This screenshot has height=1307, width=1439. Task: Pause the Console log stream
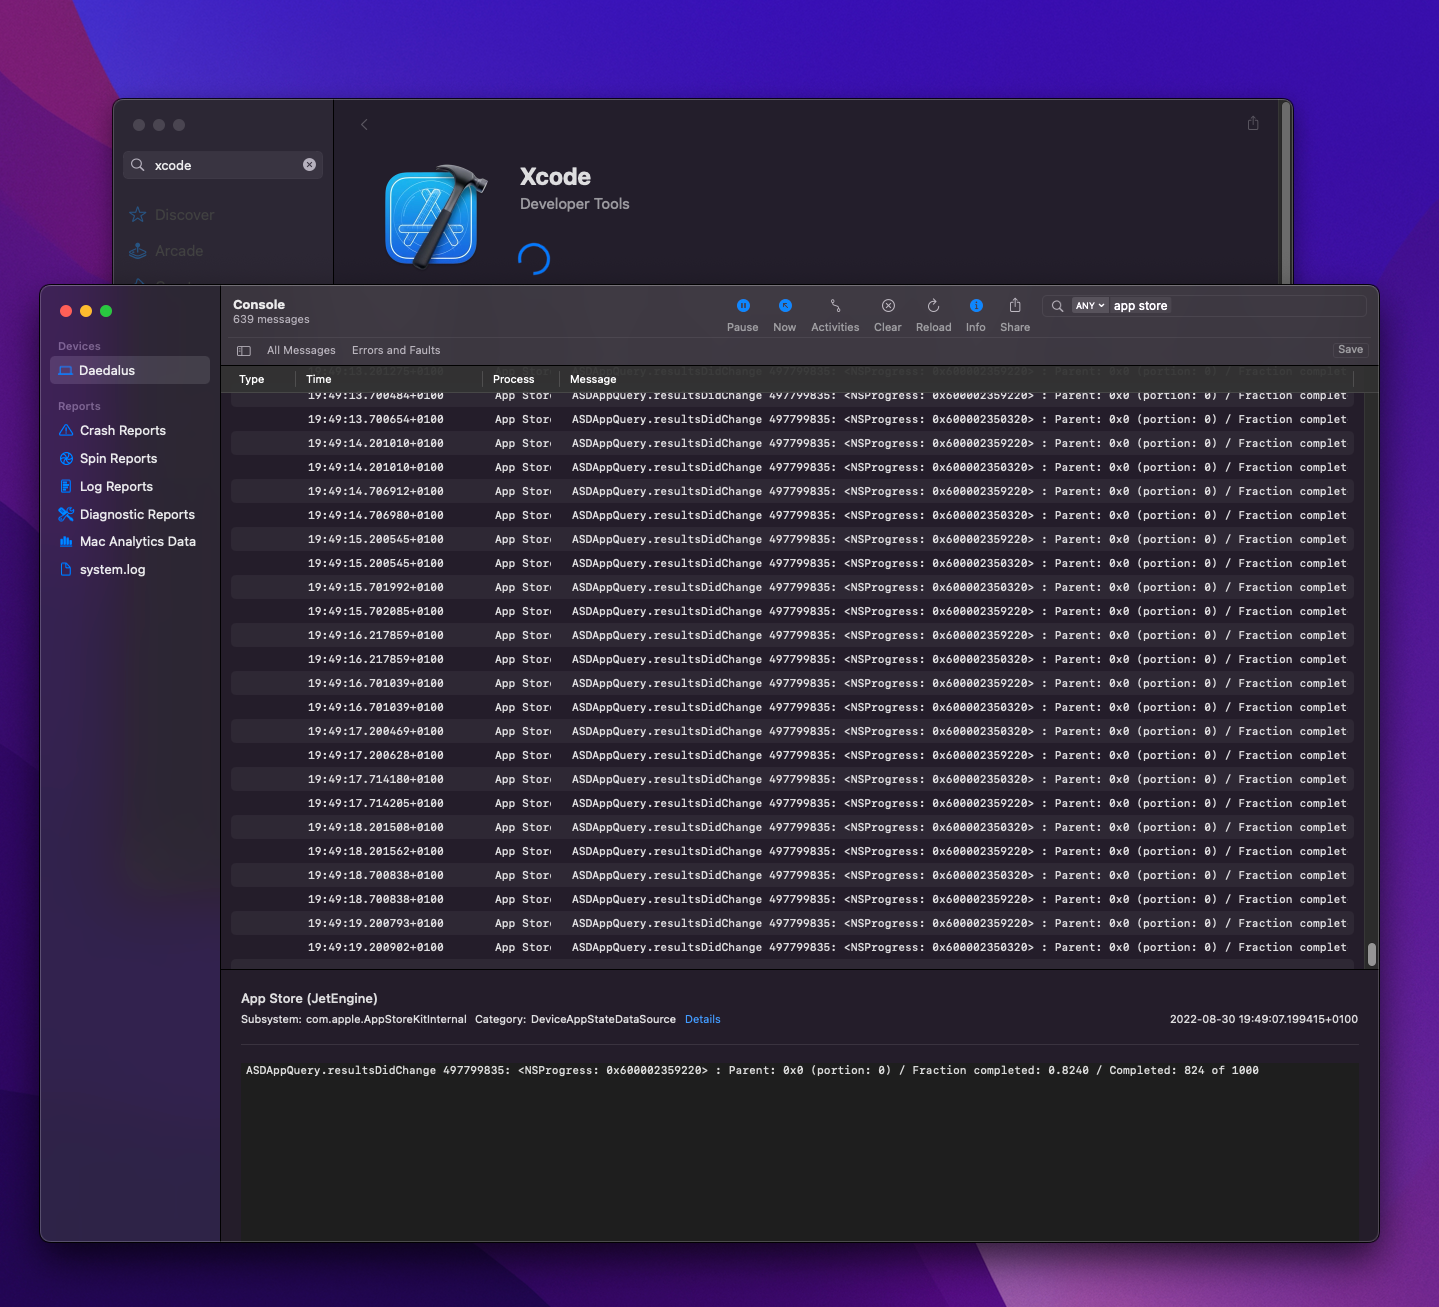click(743, 306)
